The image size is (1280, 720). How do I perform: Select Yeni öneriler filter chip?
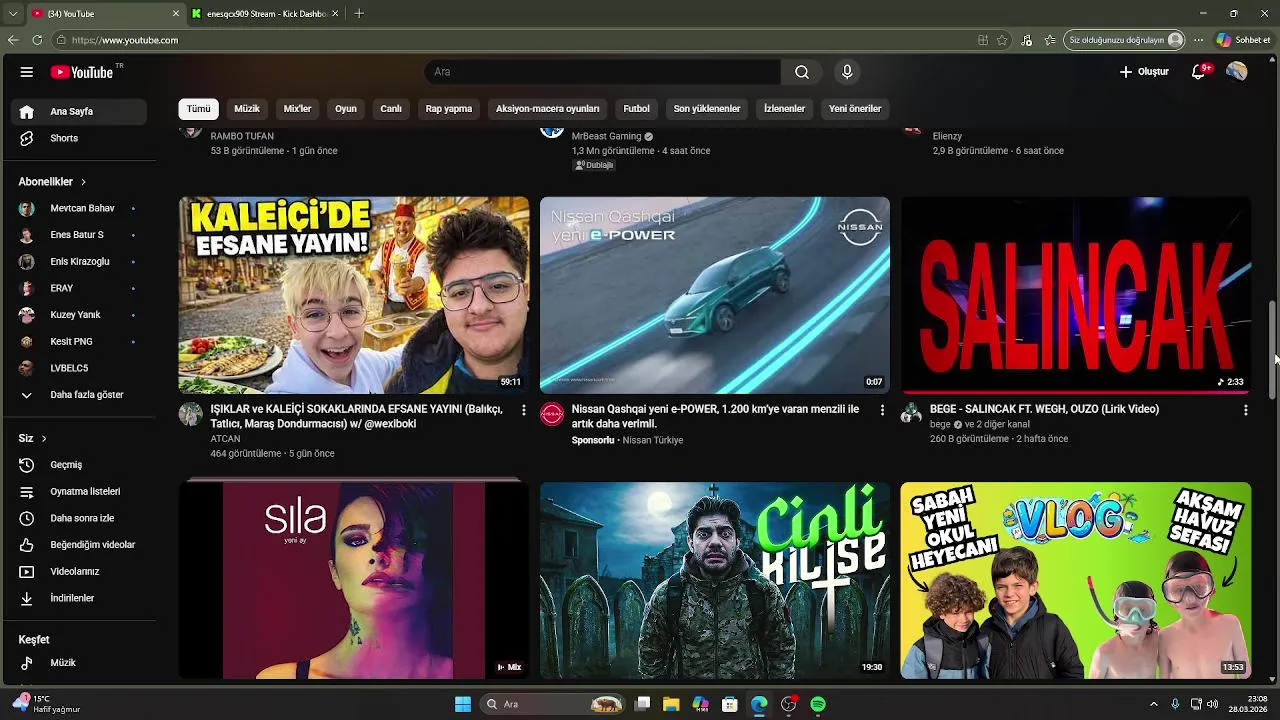855,109
